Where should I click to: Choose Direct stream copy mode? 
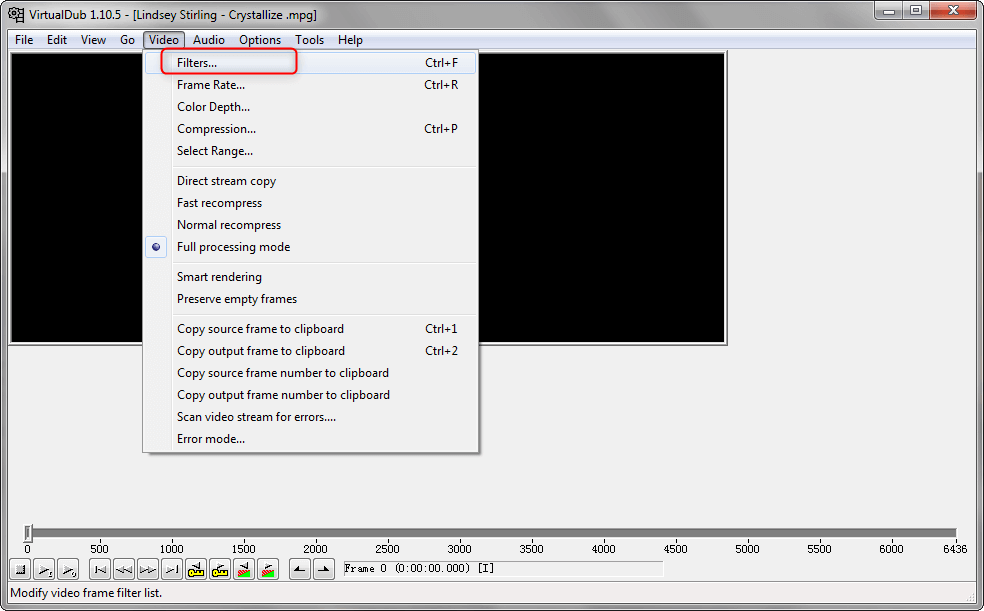point(226,181)
